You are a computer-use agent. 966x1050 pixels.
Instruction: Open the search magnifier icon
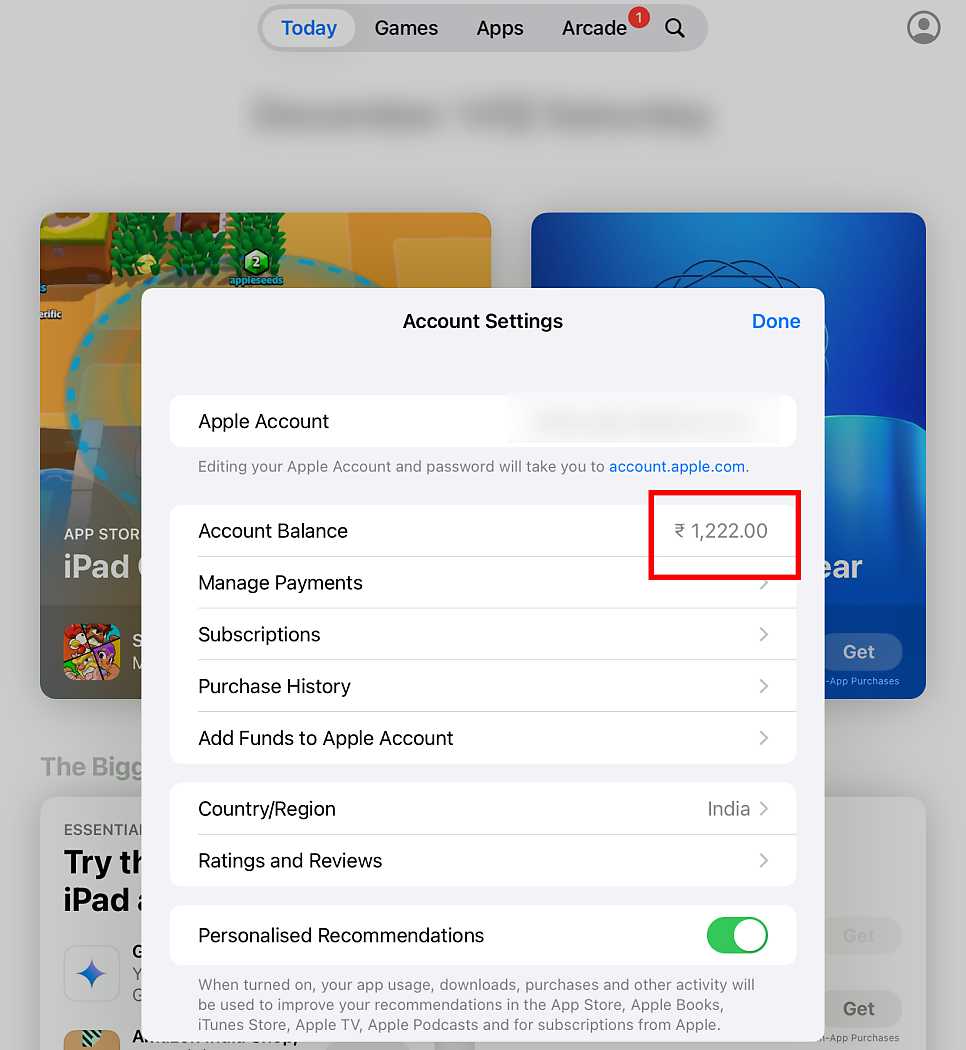674,28
